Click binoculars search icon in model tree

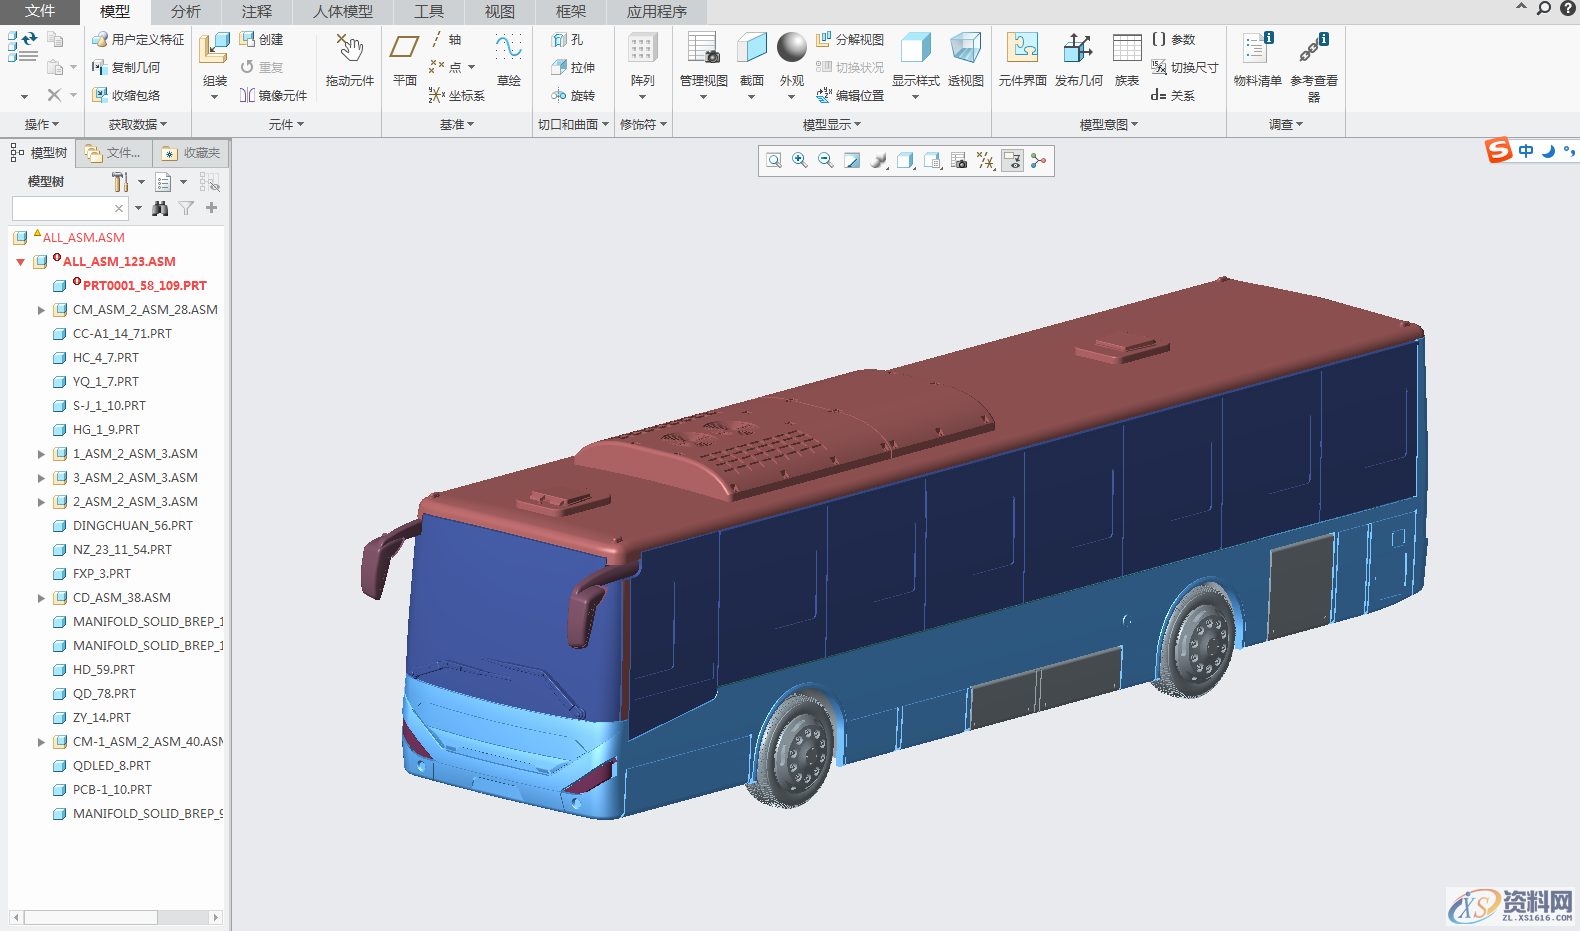click(160, 208)
